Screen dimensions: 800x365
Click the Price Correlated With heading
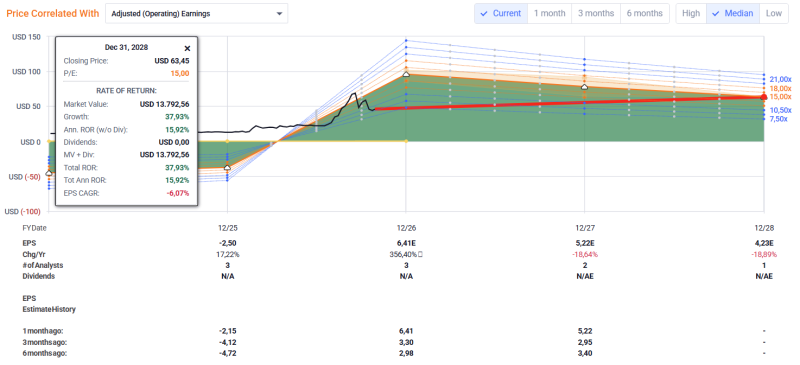pyautogui.click(x=53, y=14)
